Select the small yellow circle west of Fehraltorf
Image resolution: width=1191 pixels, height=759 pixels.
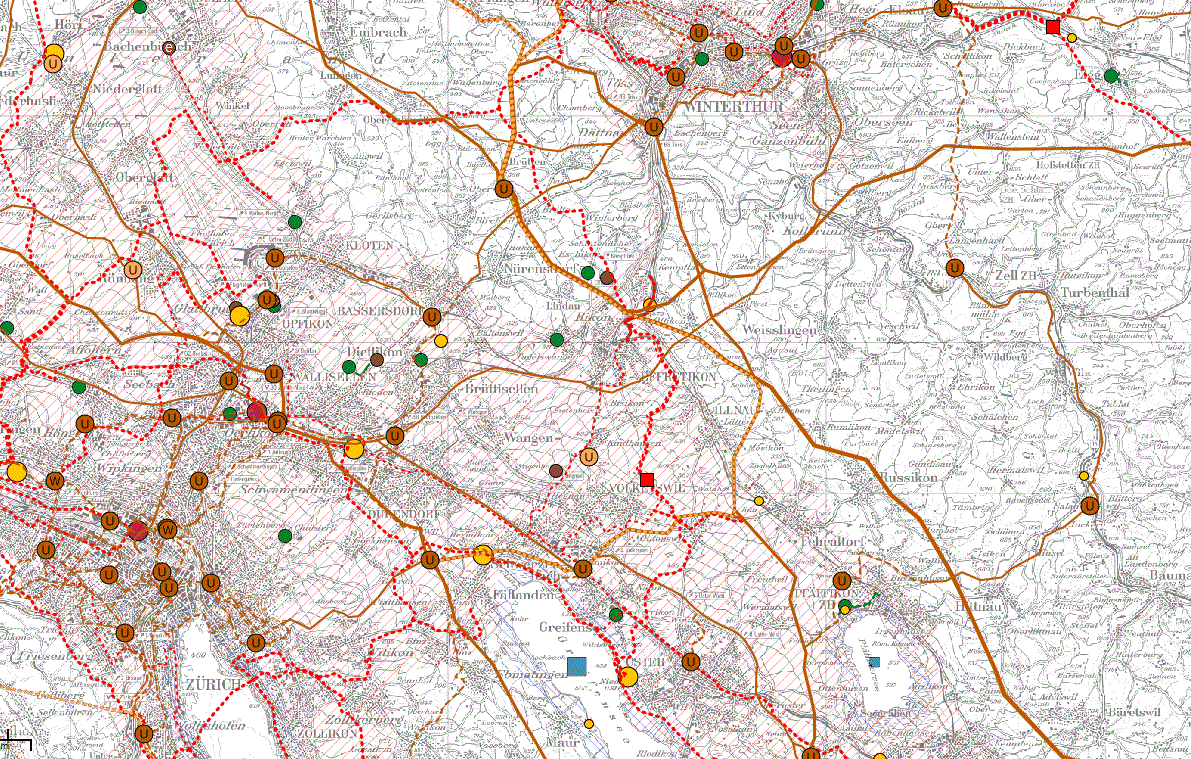[759, 500]
